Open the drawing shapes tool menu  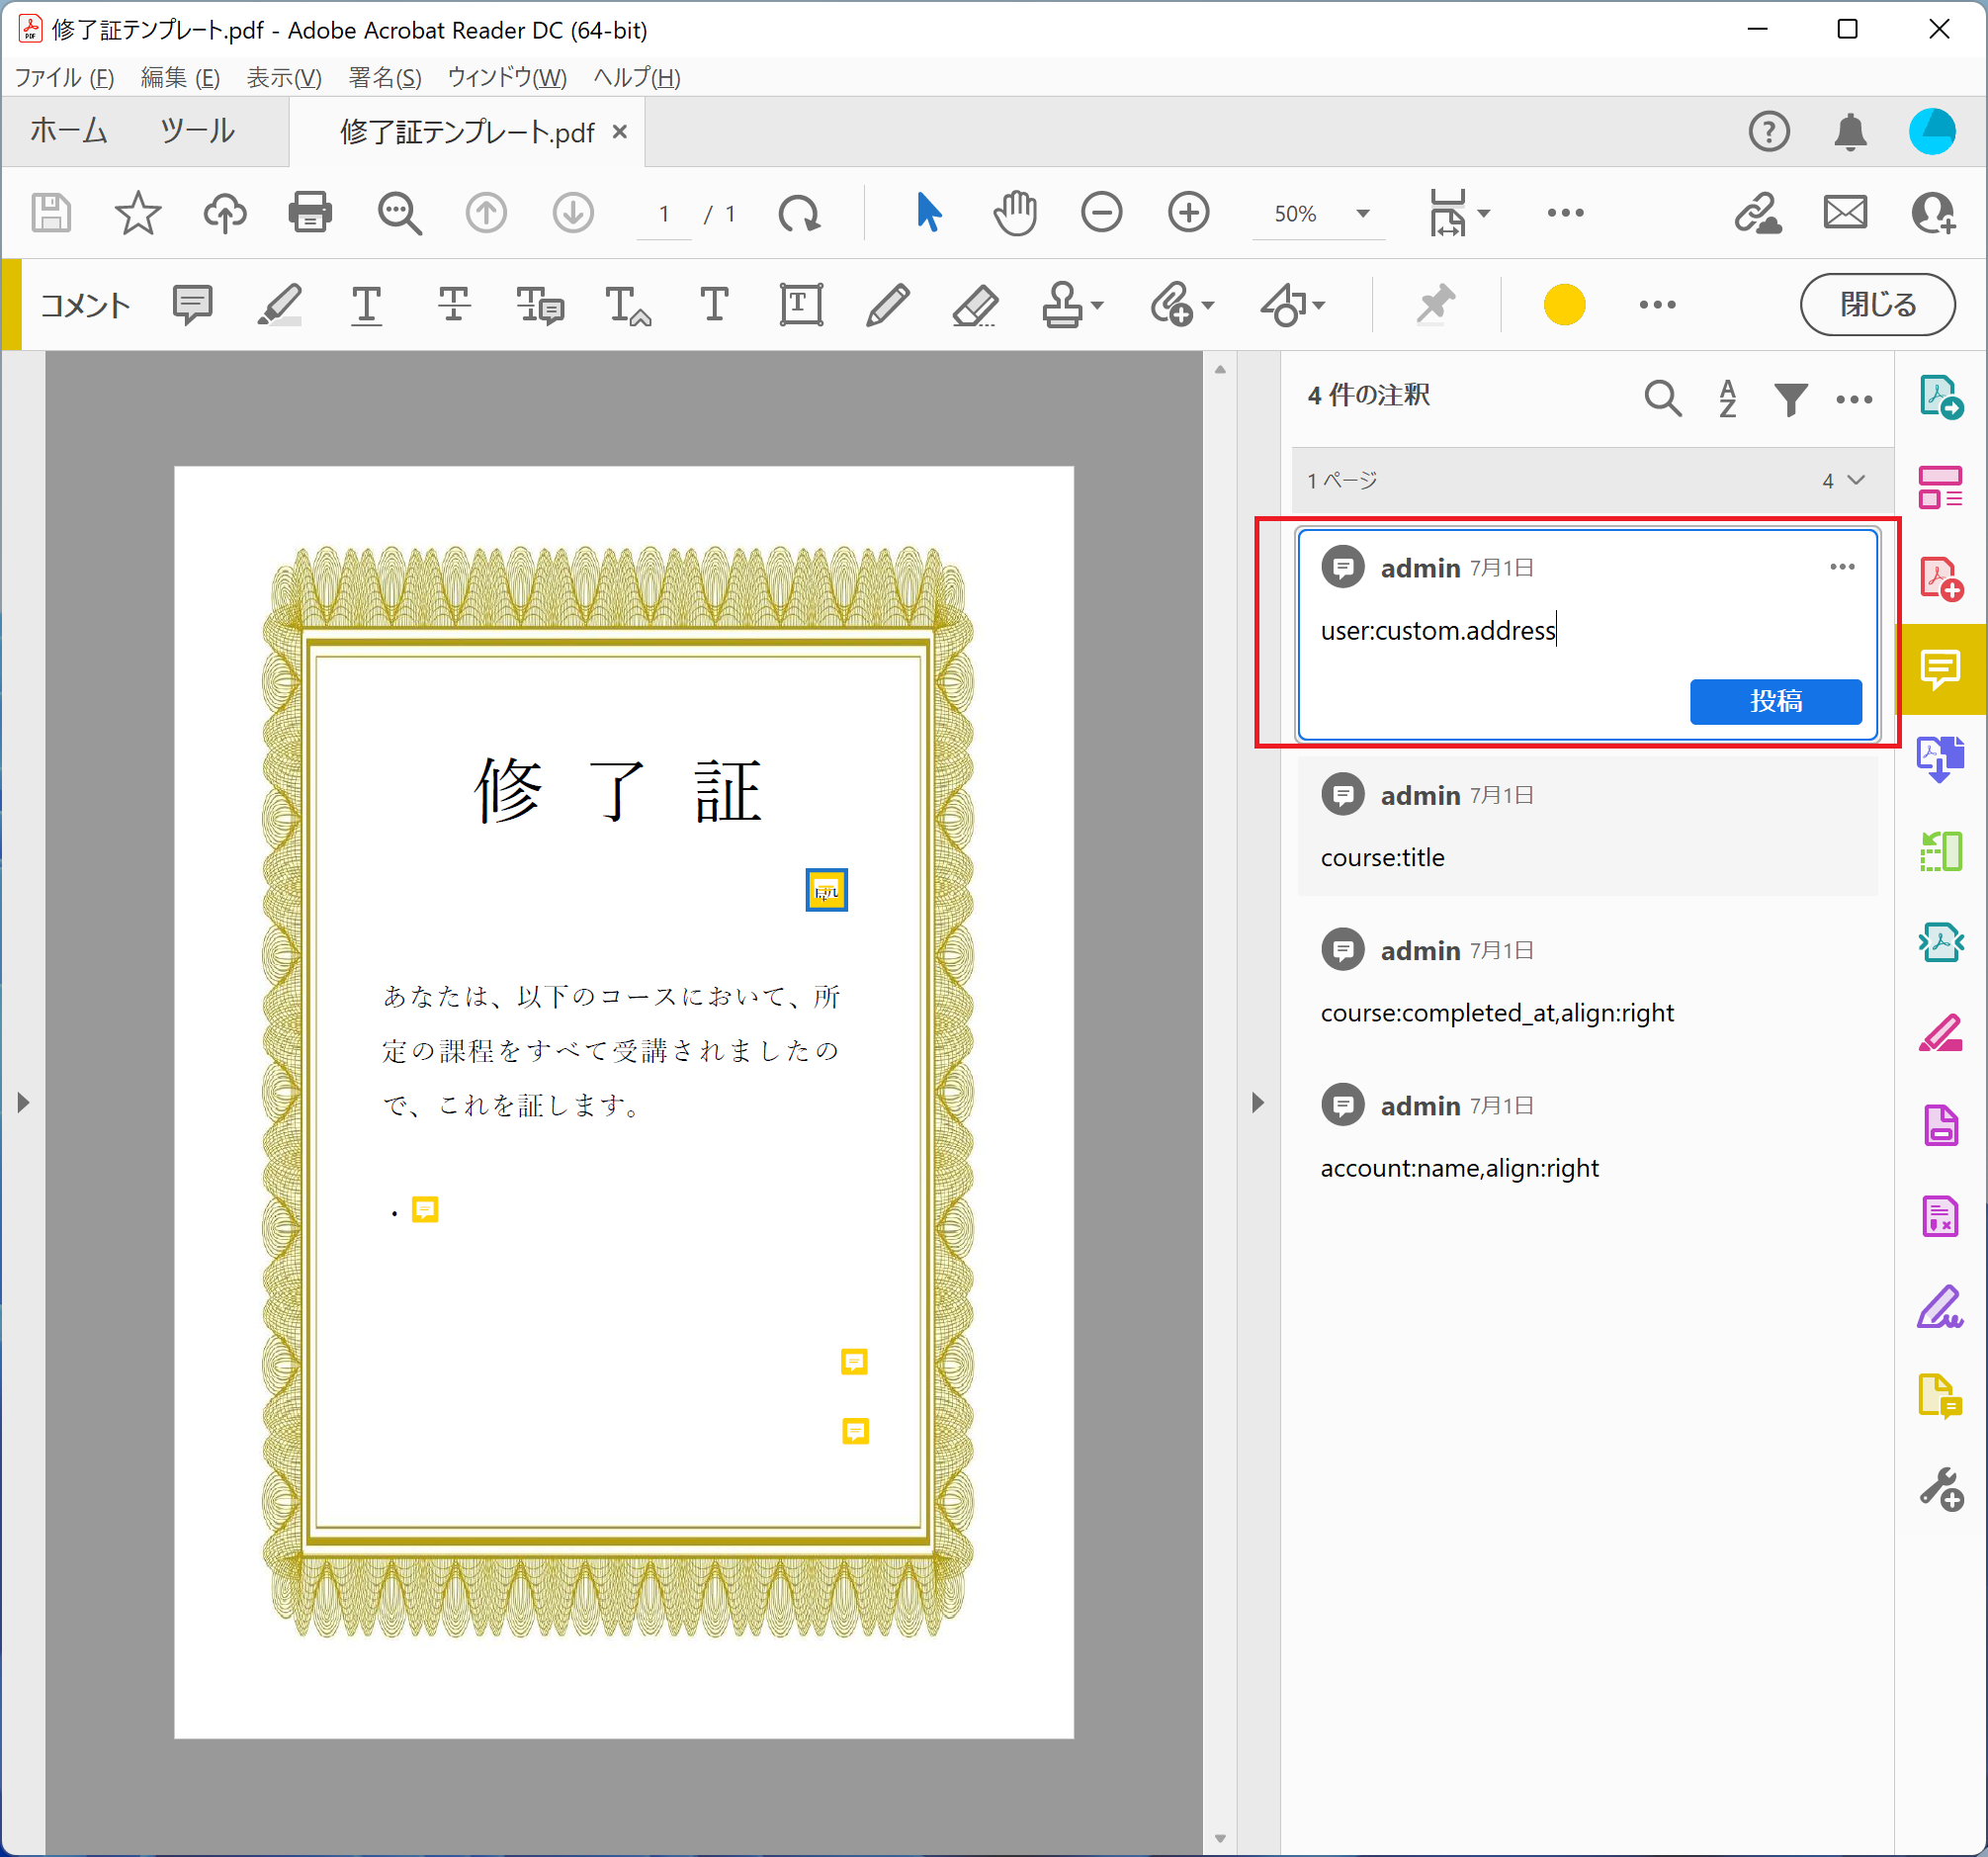[1293, 305]
